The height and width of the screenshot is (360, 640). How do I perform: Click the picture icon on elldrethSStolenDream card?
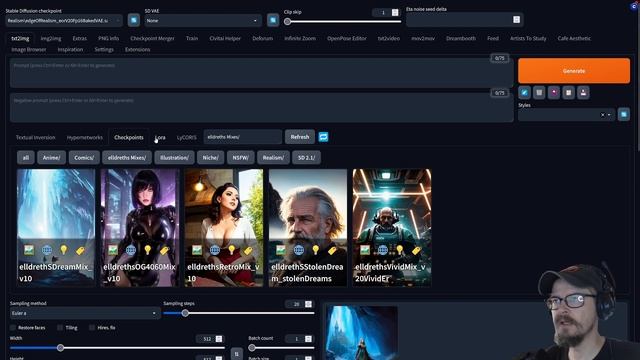pyautogui.click(x=281, y=250)
